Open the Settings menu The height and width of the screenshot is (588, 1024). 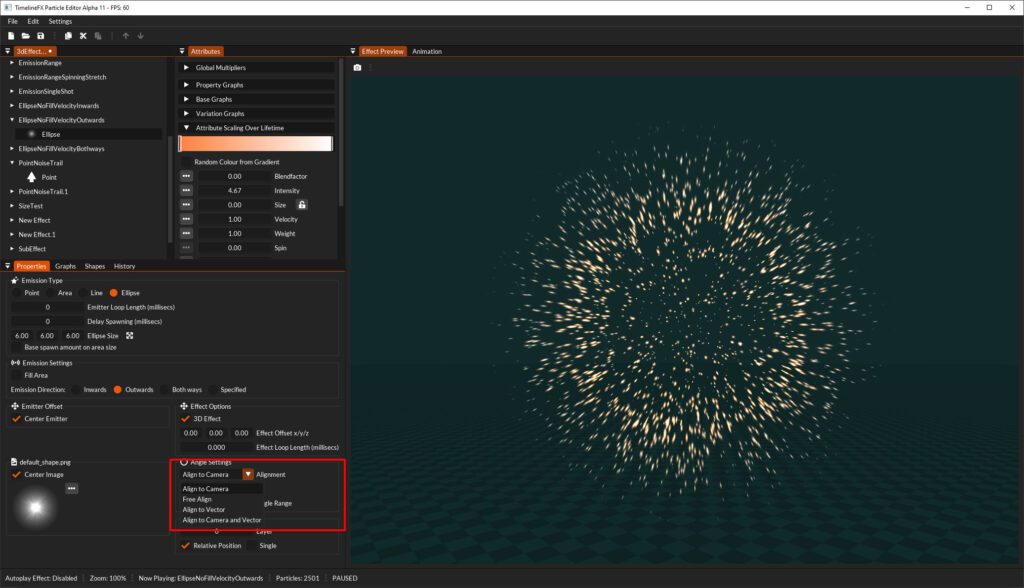coord(60,19)
